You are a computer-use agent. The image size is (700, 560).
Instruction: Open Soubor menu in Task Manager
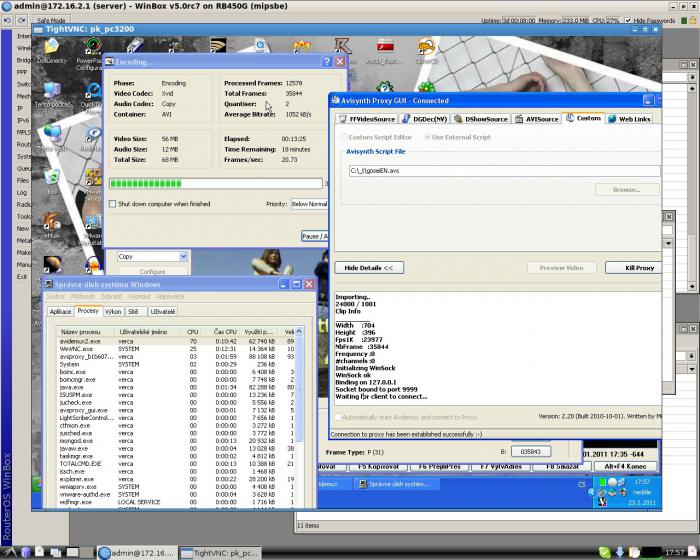(55, 296)
